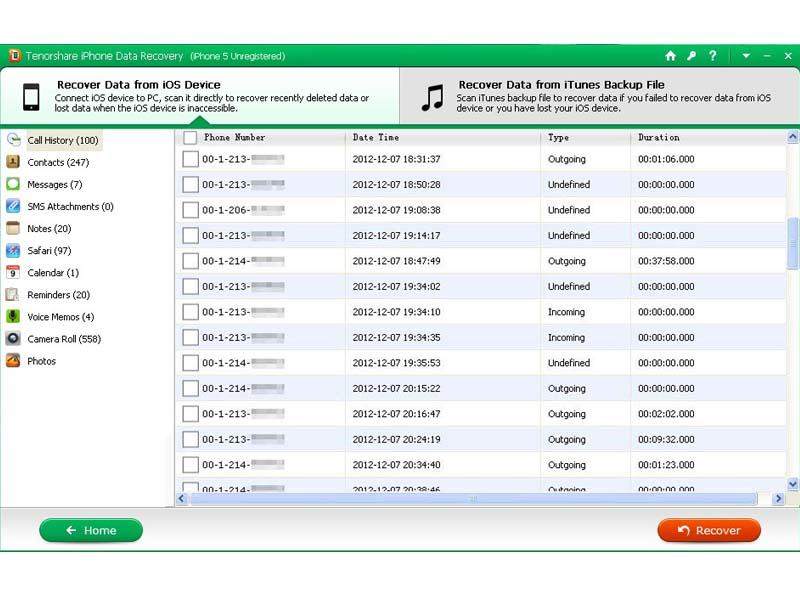Open Notes (20) category
Viewport: 800px width, 600px height.
tap(49, 228)
